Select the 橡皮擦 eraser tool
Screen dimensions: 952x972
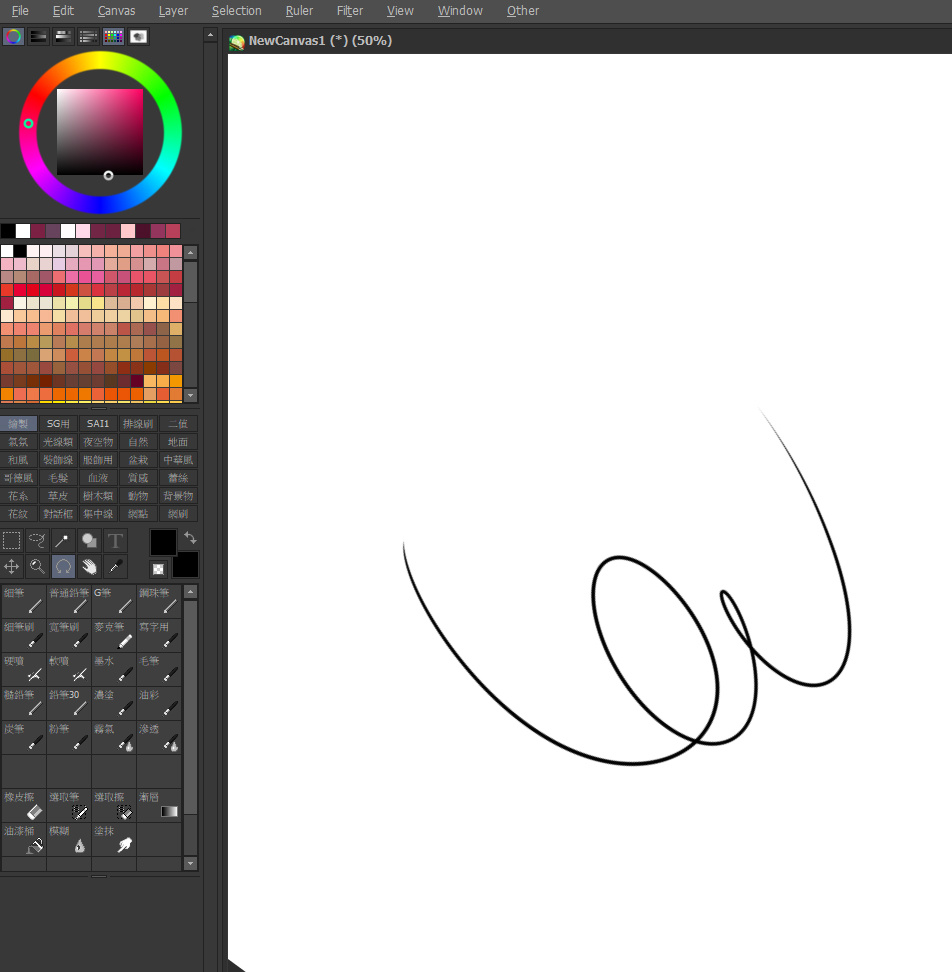pos(24,805)
